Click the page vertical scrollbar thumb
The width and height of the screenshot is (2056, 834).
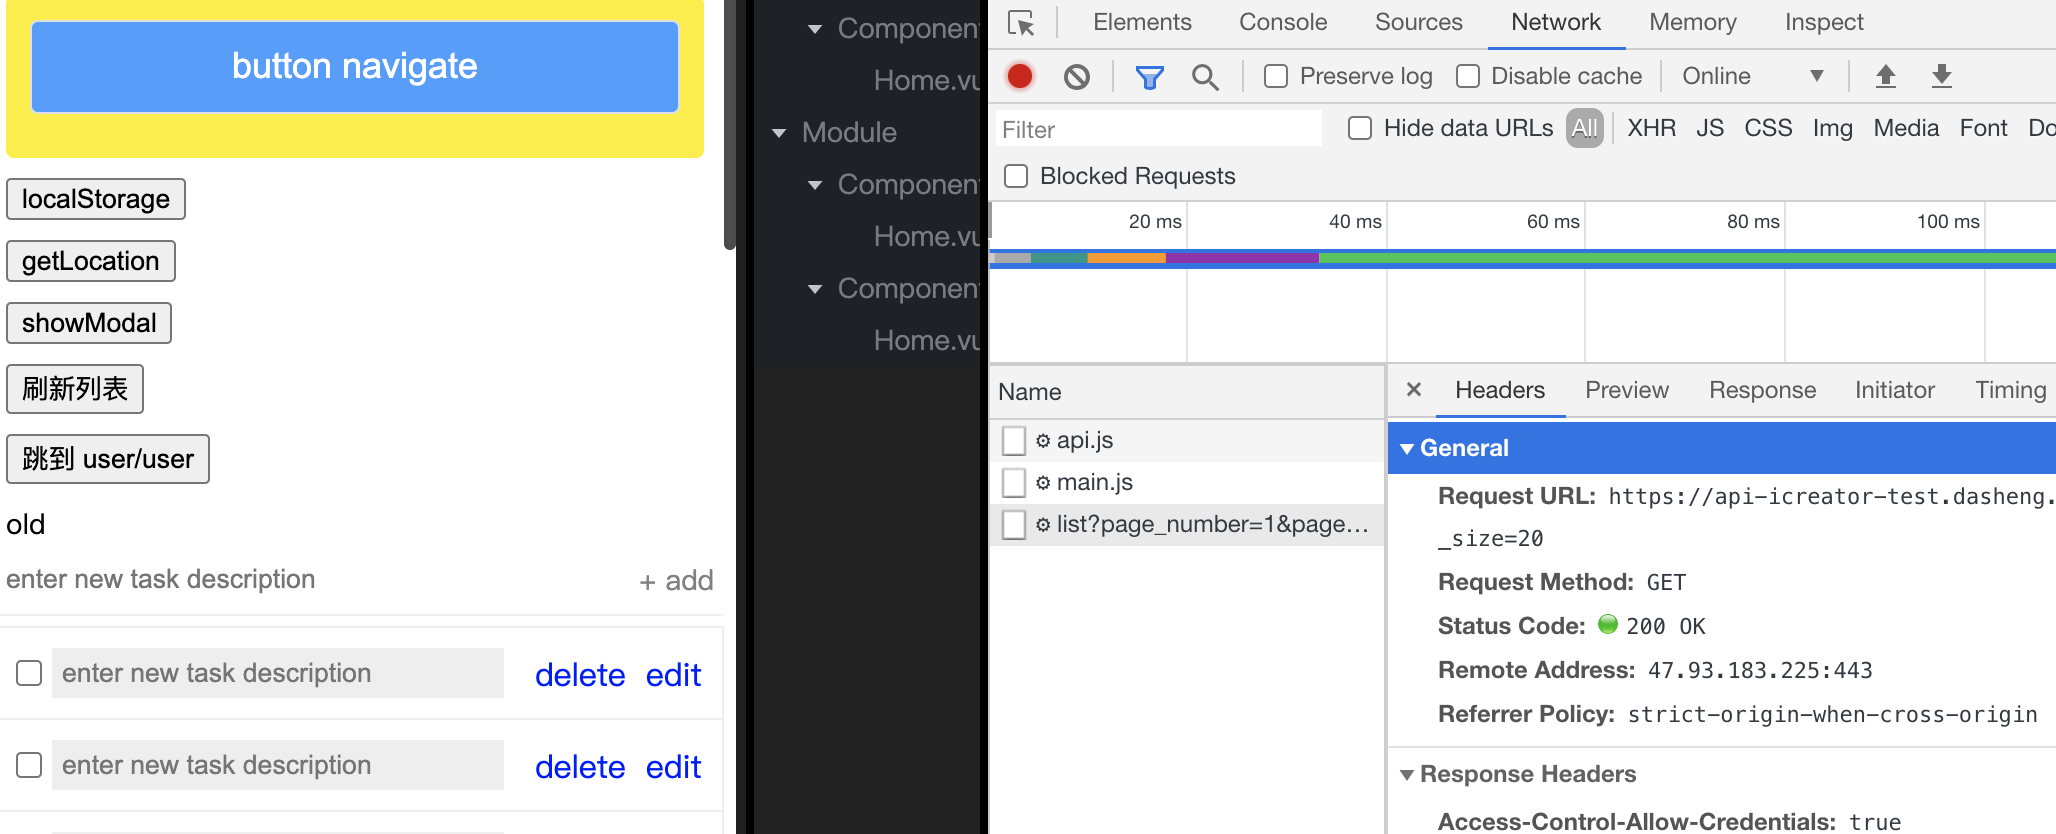click(x=730, y=124)
